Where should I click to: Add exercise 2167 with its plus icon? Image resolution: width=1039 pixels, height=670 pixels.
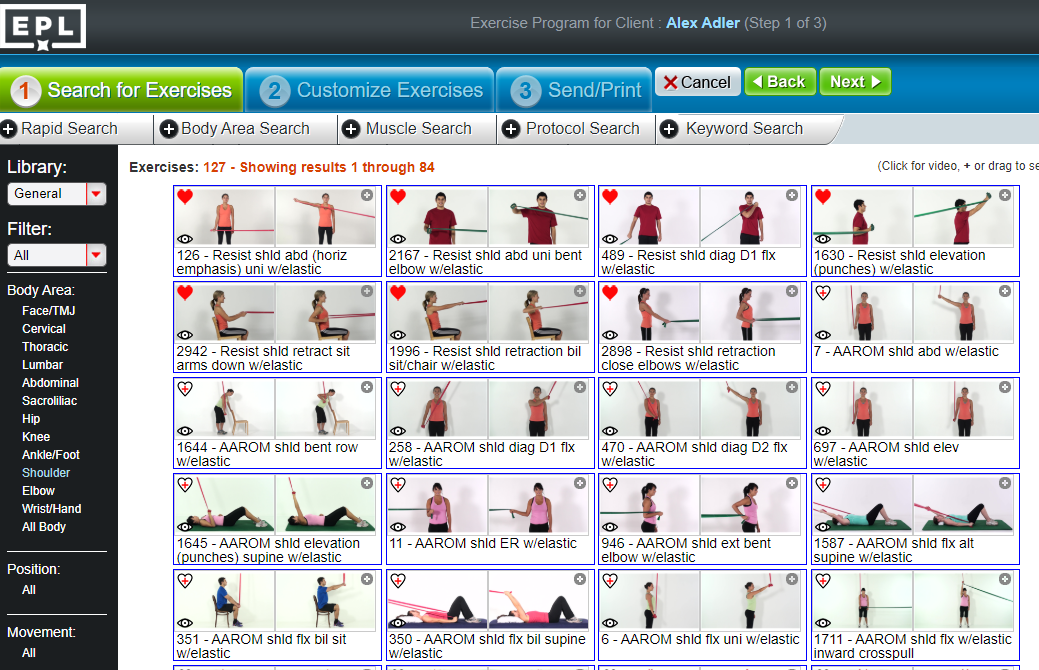click(x=580, y=195)
